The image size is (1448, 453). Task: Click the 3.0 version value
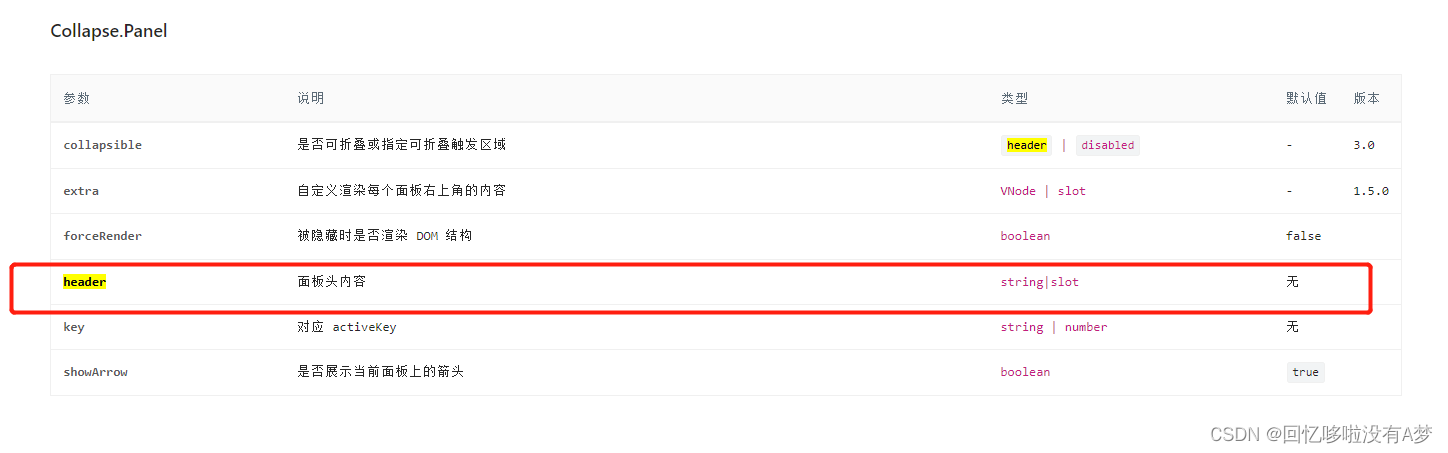pyautogui.click(x=1364, y=145)
